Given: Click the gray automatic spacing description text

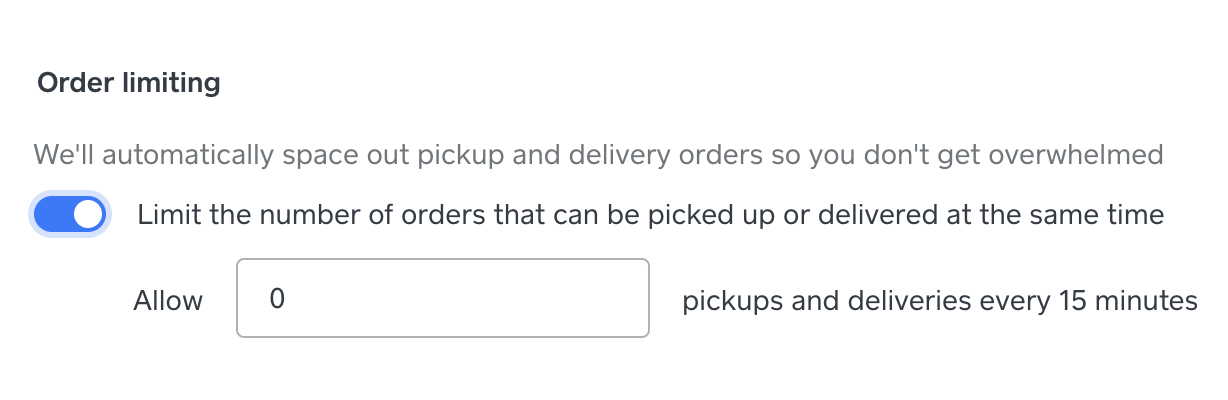Looking at the screenshot, I should pos(597,155).
